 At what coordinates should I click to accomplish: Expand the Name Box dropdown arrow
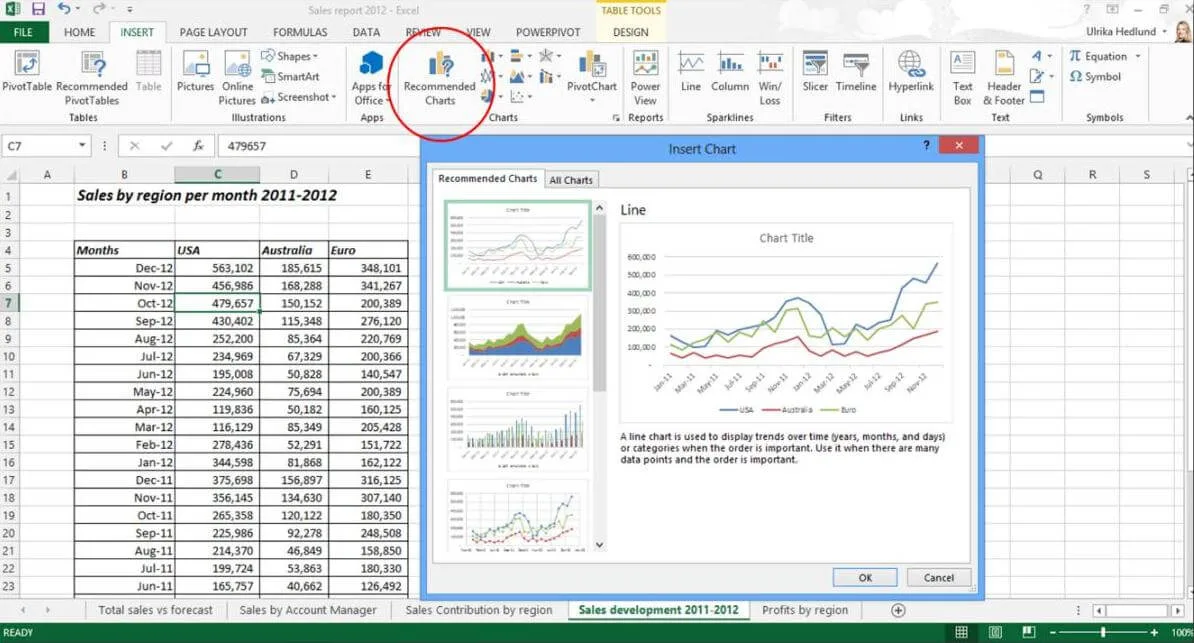click(x=83, y=146)
